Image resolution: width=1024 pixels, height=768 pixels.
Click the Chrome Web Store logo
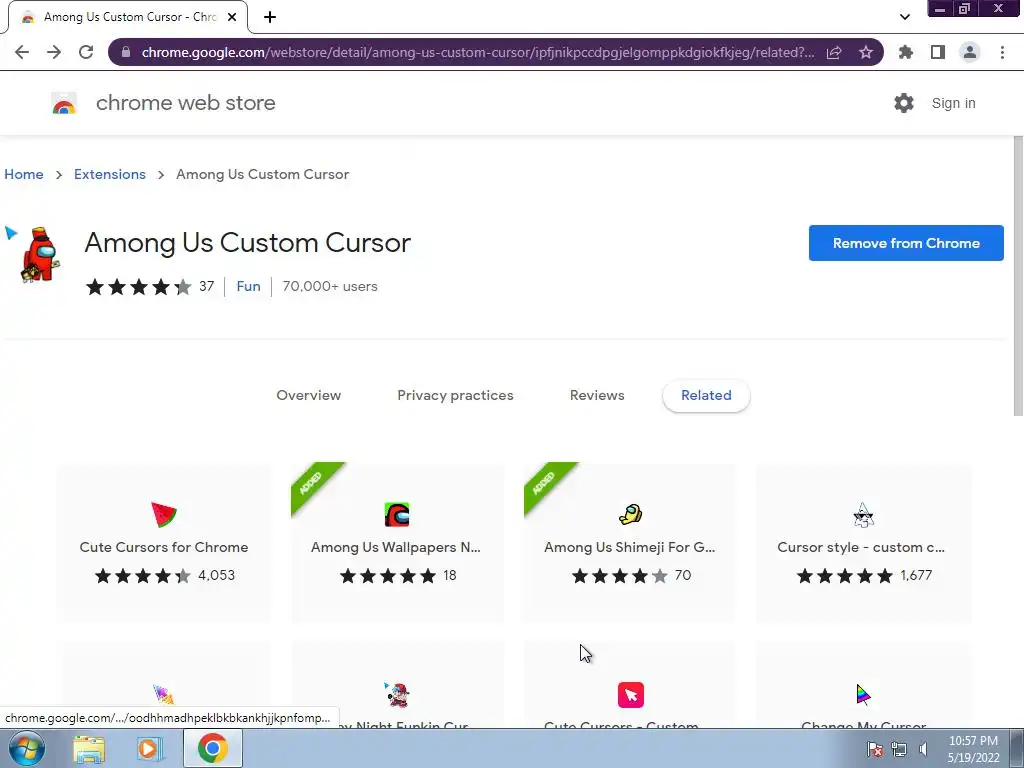pyautogui.click(x=64, y=103)
